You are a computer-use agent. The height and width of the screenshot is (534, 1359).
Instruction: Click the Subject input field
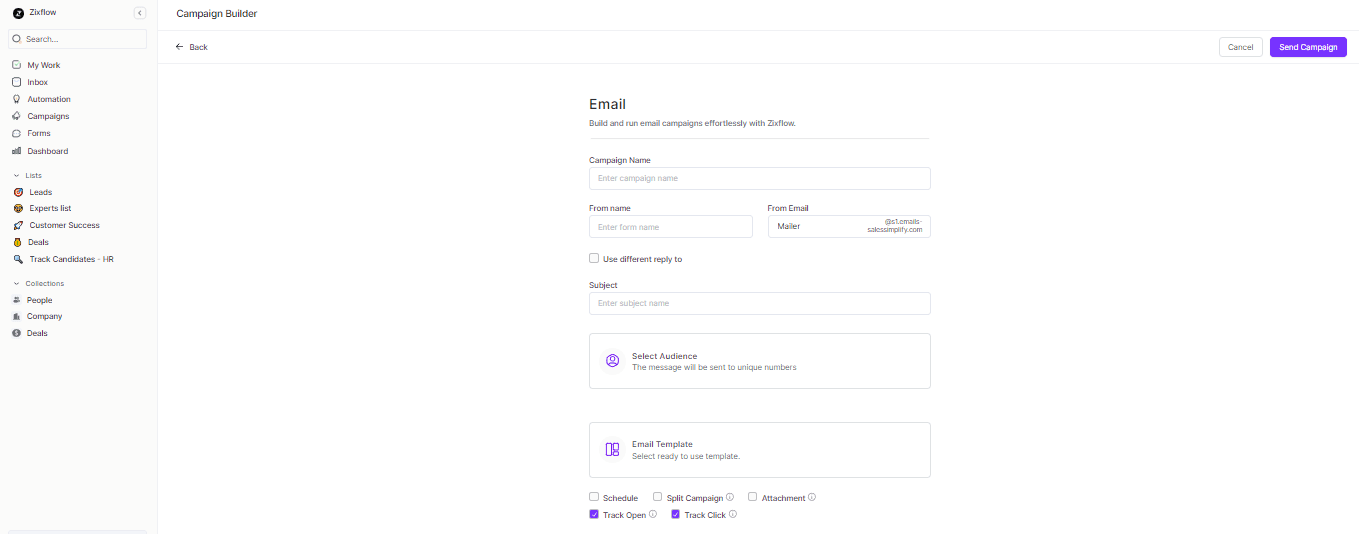[x=760, y=303]
